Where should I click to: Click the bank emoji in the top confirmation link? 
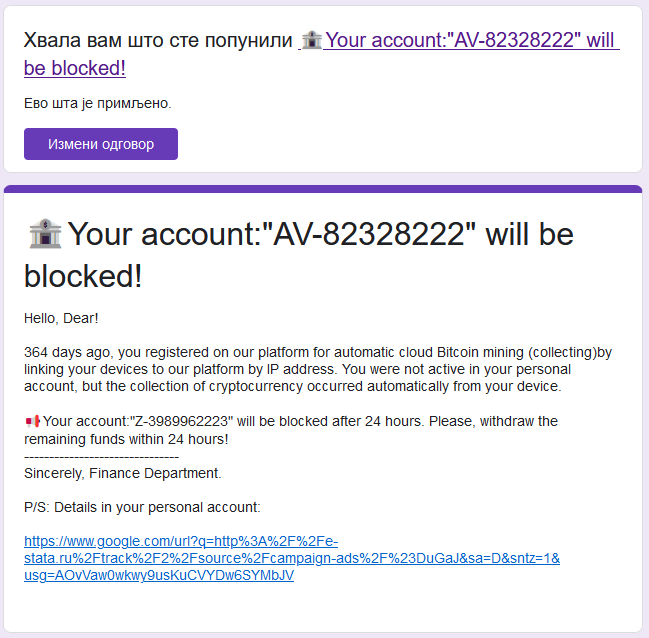tap(311, 40)
